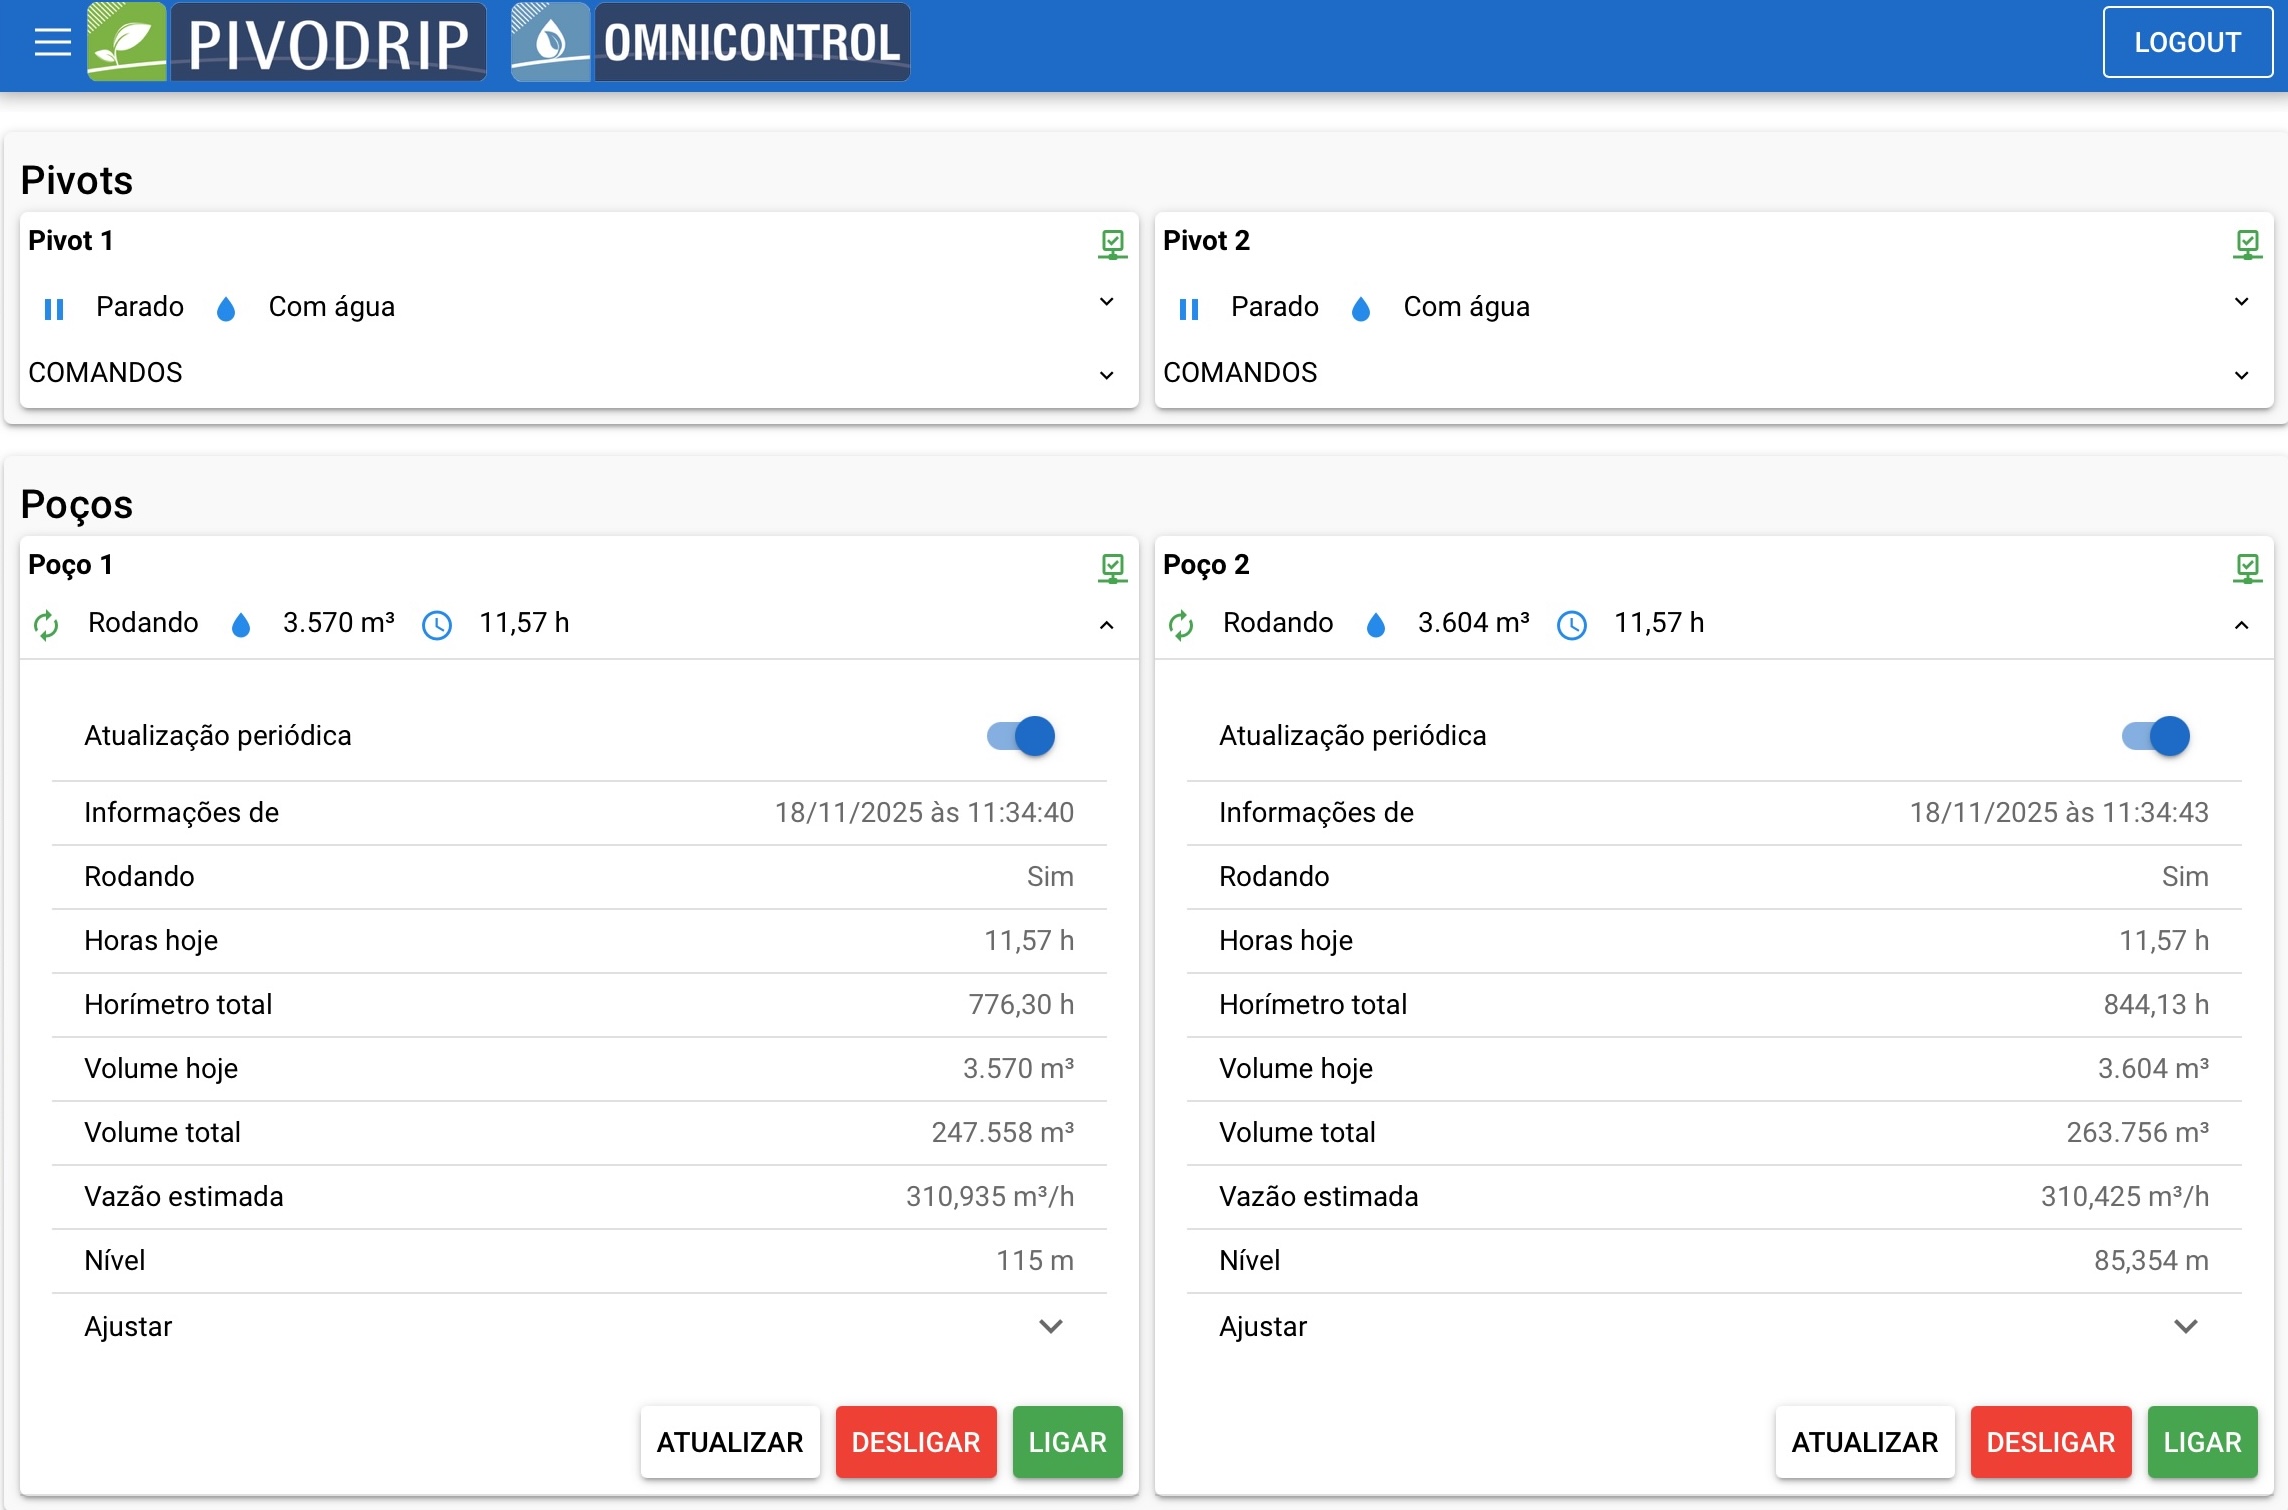Expand COMANDOS section of Pivot 2
2288x1510 pixels.
click(x=2241, y=375)
